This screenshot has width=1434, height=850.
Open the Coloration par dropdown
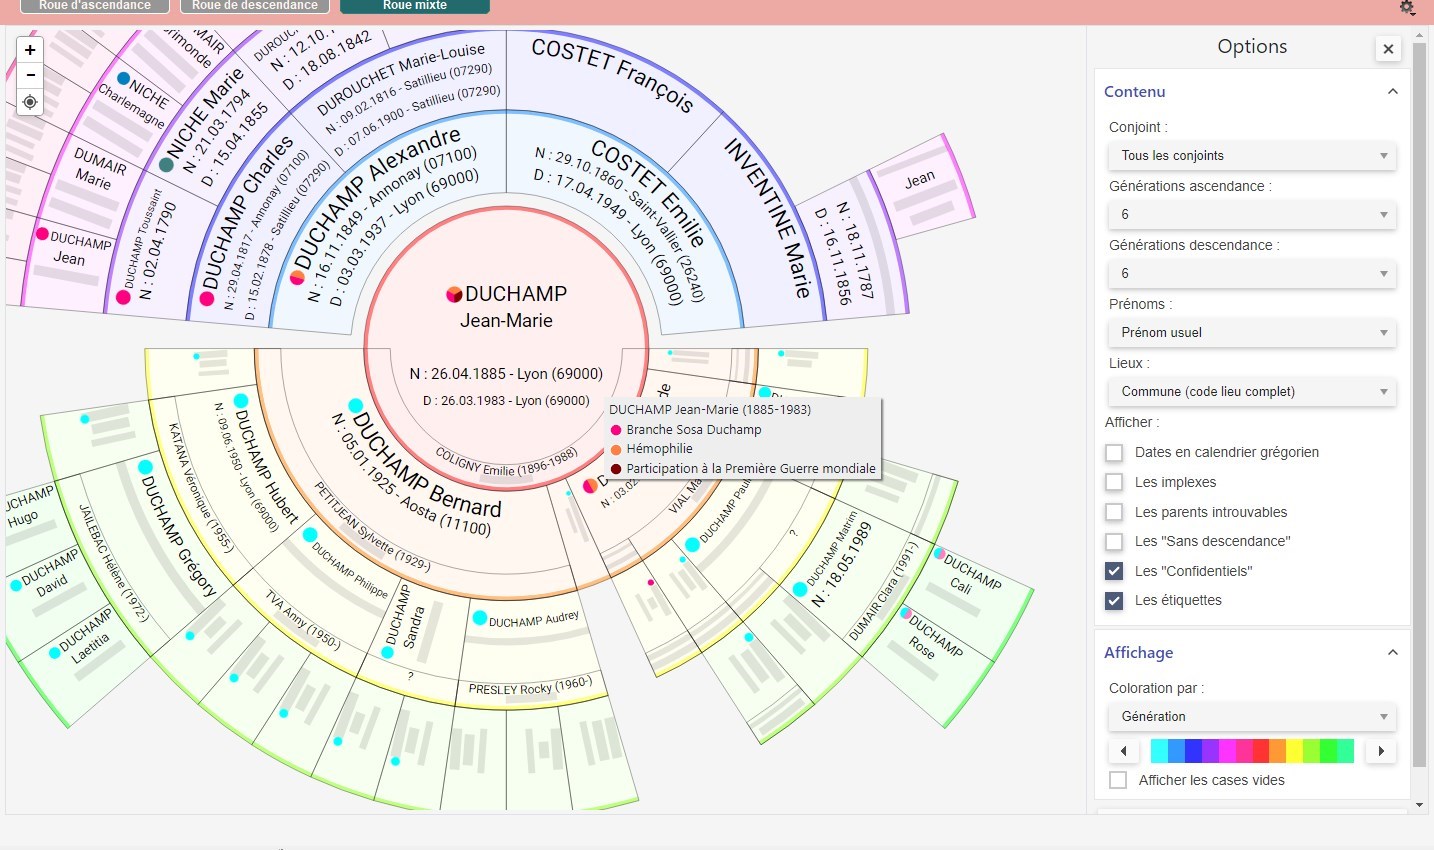click(x=1252, y=717)
